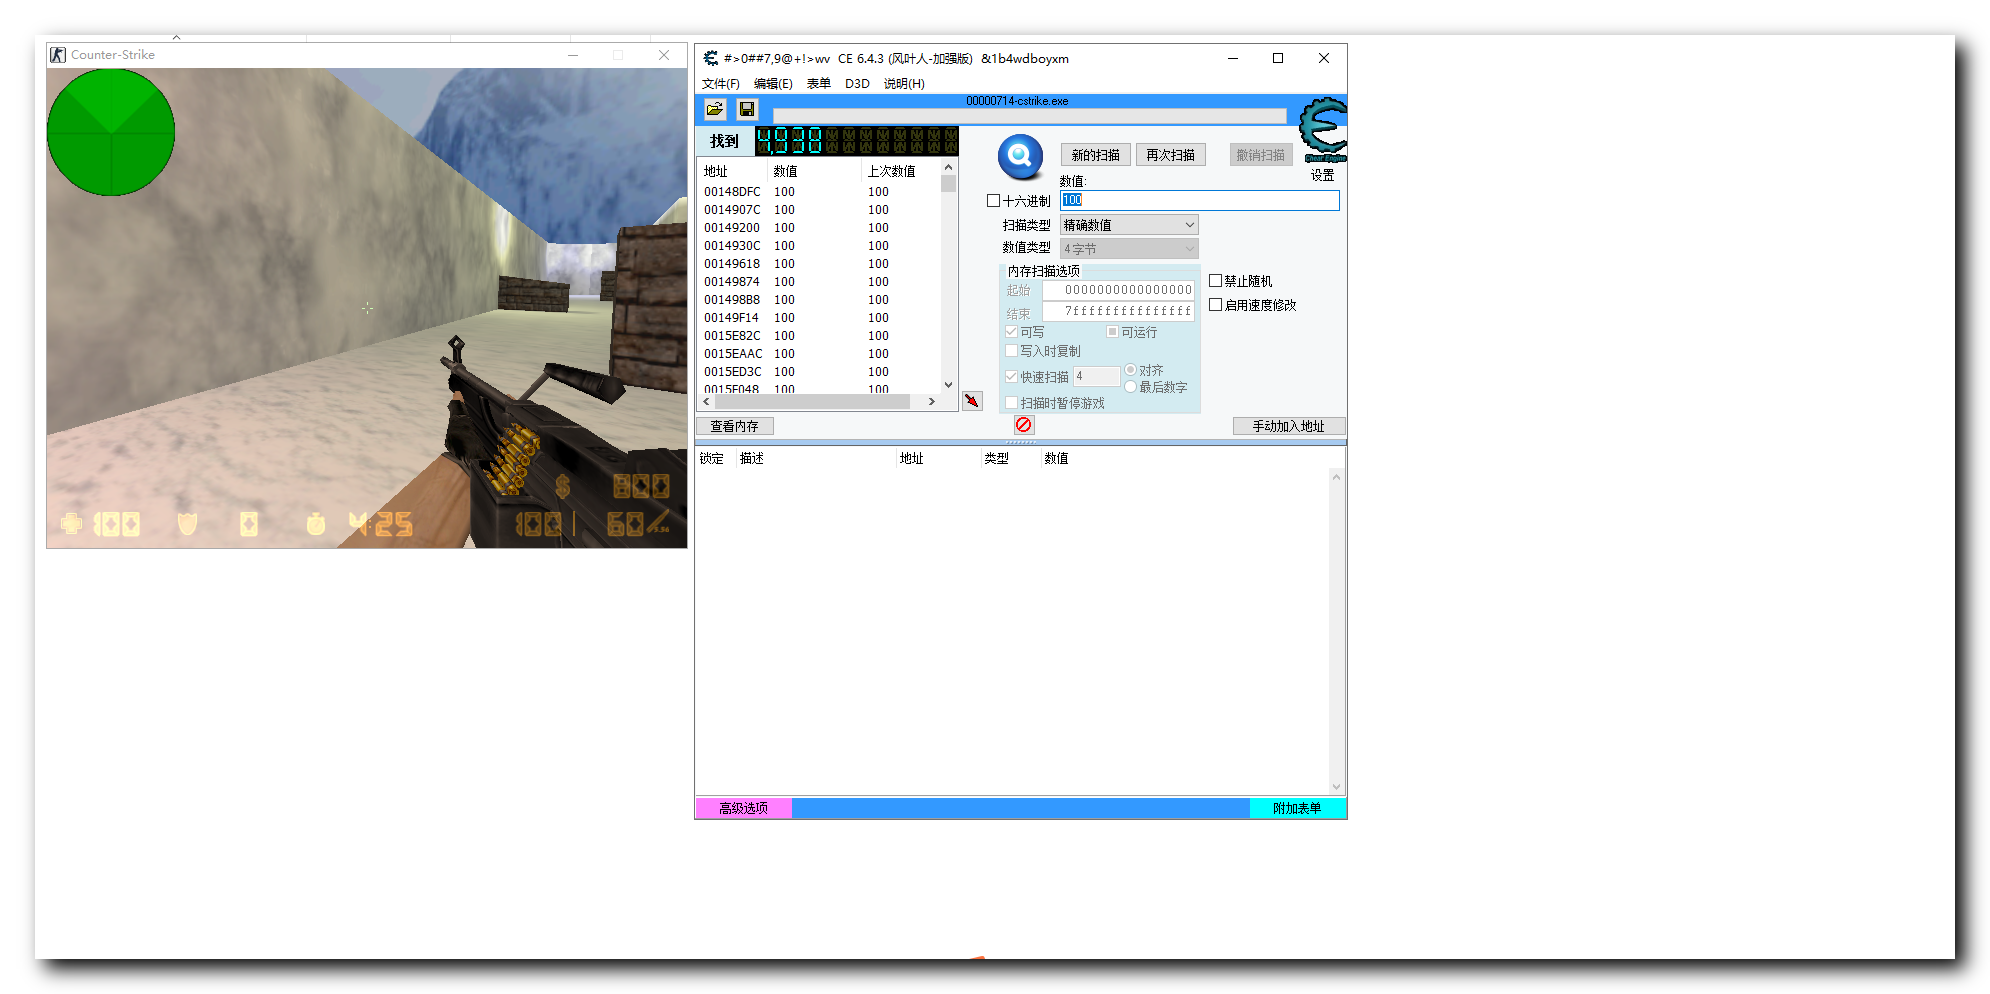Toggle the 可运行 executable checkbox
The width and height of the screenshot is (1990, 994).
click(x=1112, y=332)
